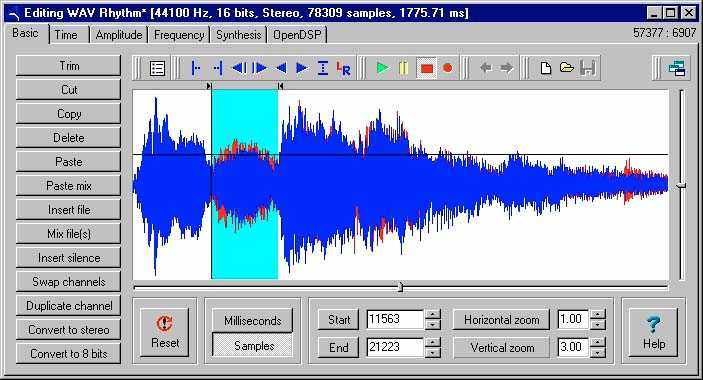Toggle the Milliseconds unit button
This screenshot has width=703, height=380.
253,321
